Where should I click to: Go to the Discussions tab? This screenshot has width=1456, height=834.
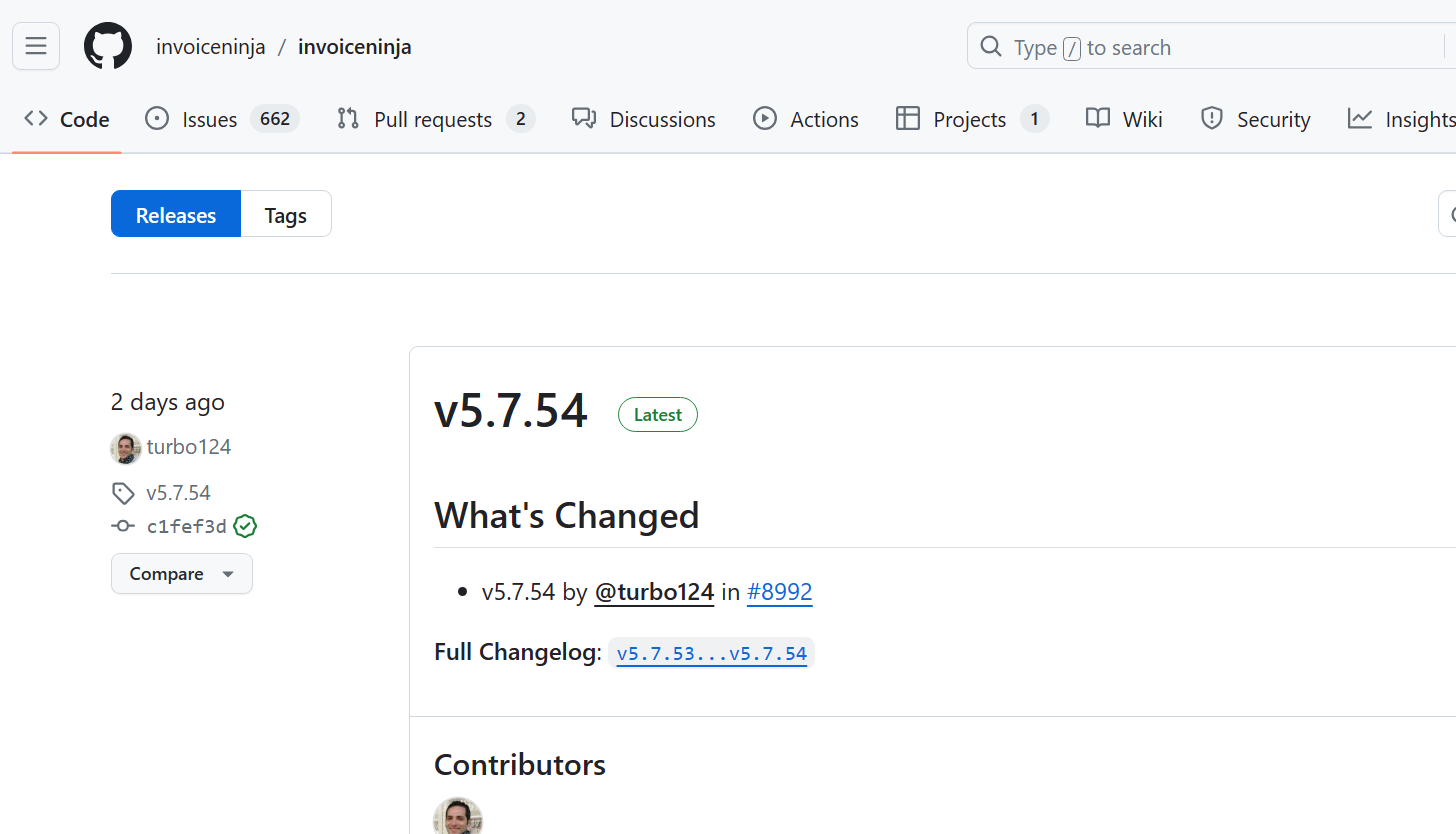[644, 119]
